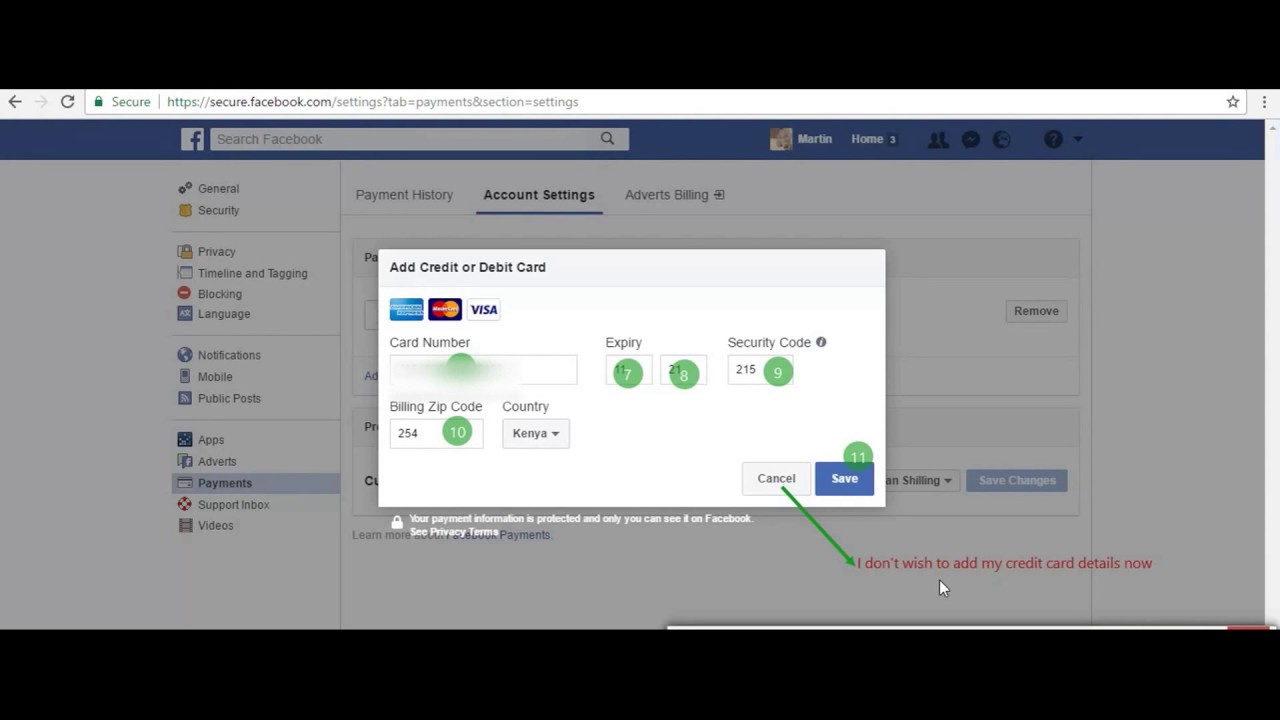The height and width of the screenshot is (720, 1280).
Task: Click the Facebook logo icon
Action: [x=192, y=139]
